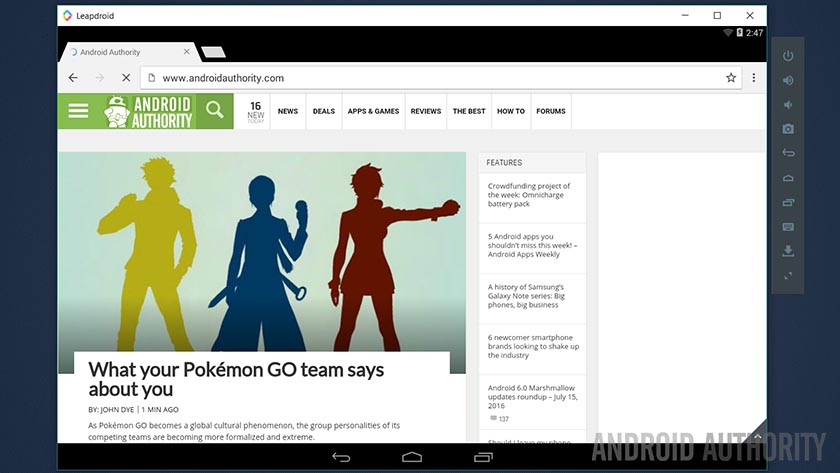Open the Omnicharge crowdfunding feature link
This screenshot has height=473, width=840.
529,194
